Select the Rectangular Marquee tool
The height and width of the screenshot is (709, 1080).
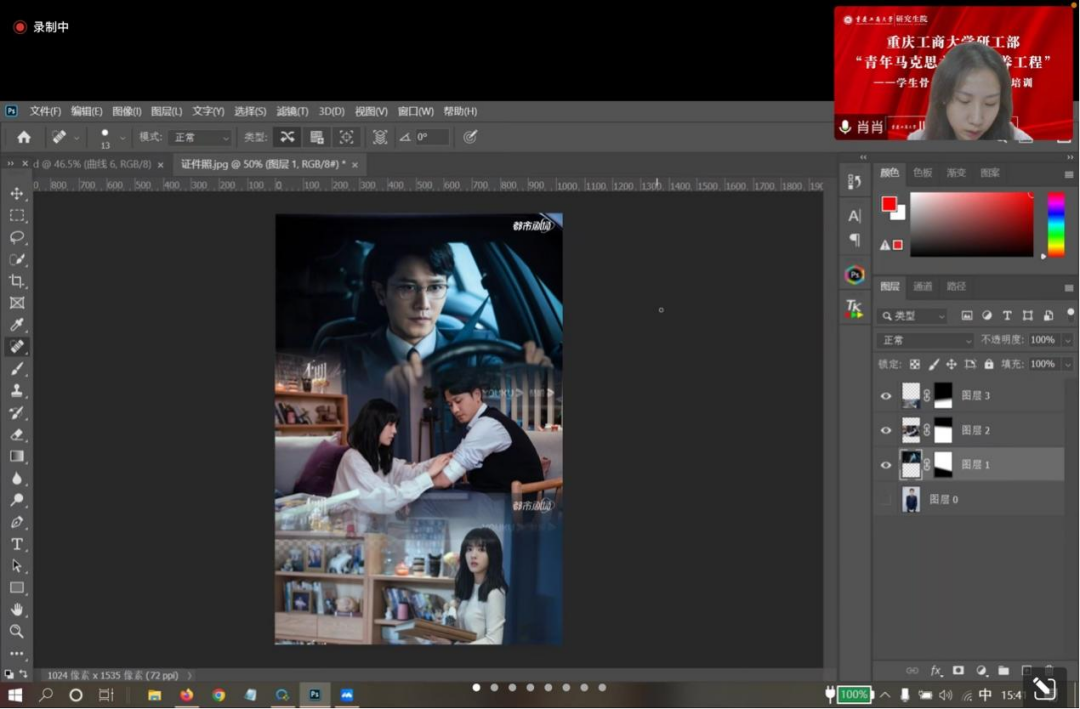17,216
